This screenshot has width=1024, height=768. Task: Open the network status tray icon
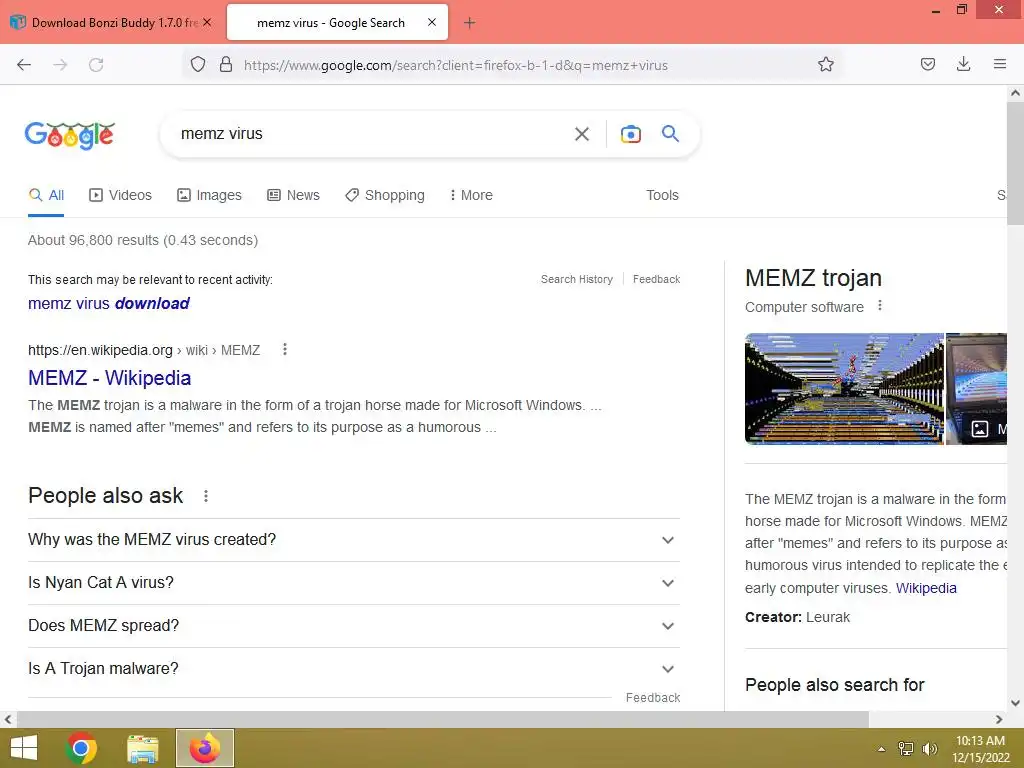(905, 749)
